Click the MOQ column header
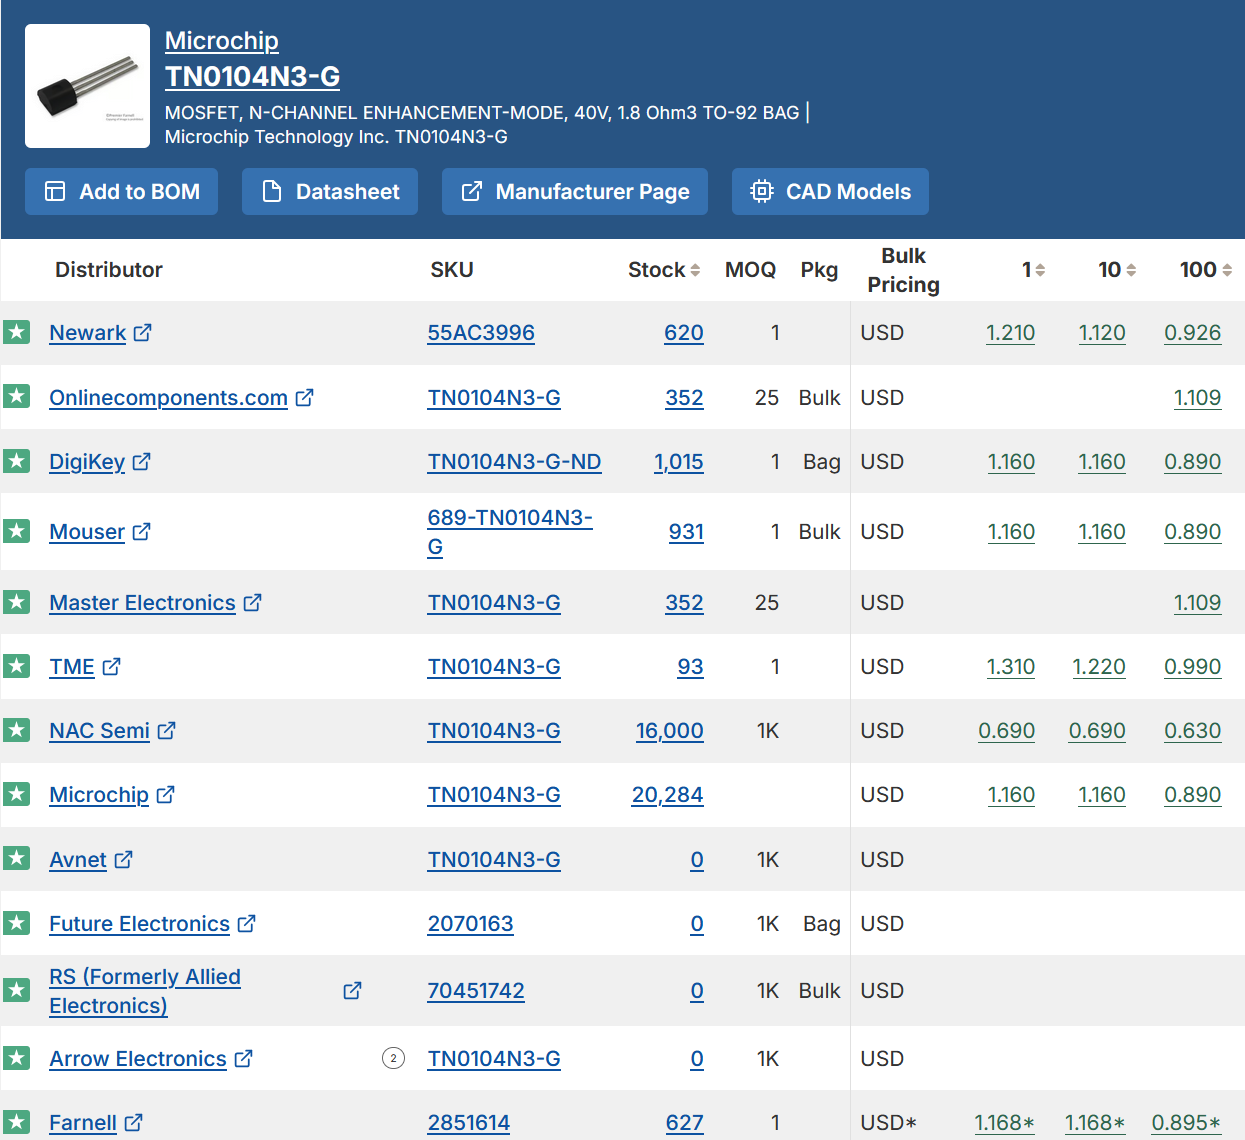 coord(750,270)
